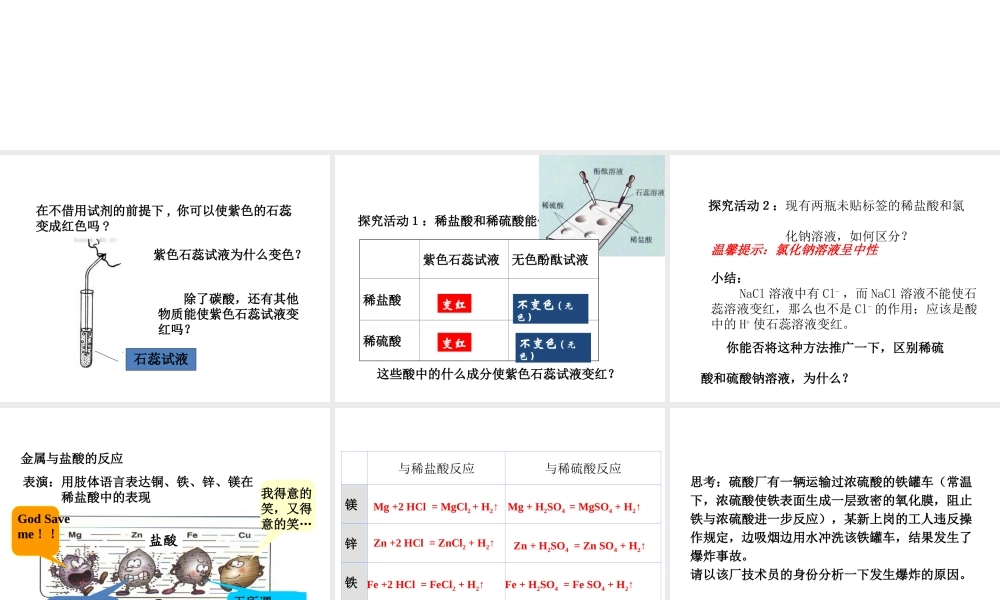Select the equation Fe + H₂SO₄ = FeSO₄ + H₂↑
1000x600 pixels.
coord(569,584)
